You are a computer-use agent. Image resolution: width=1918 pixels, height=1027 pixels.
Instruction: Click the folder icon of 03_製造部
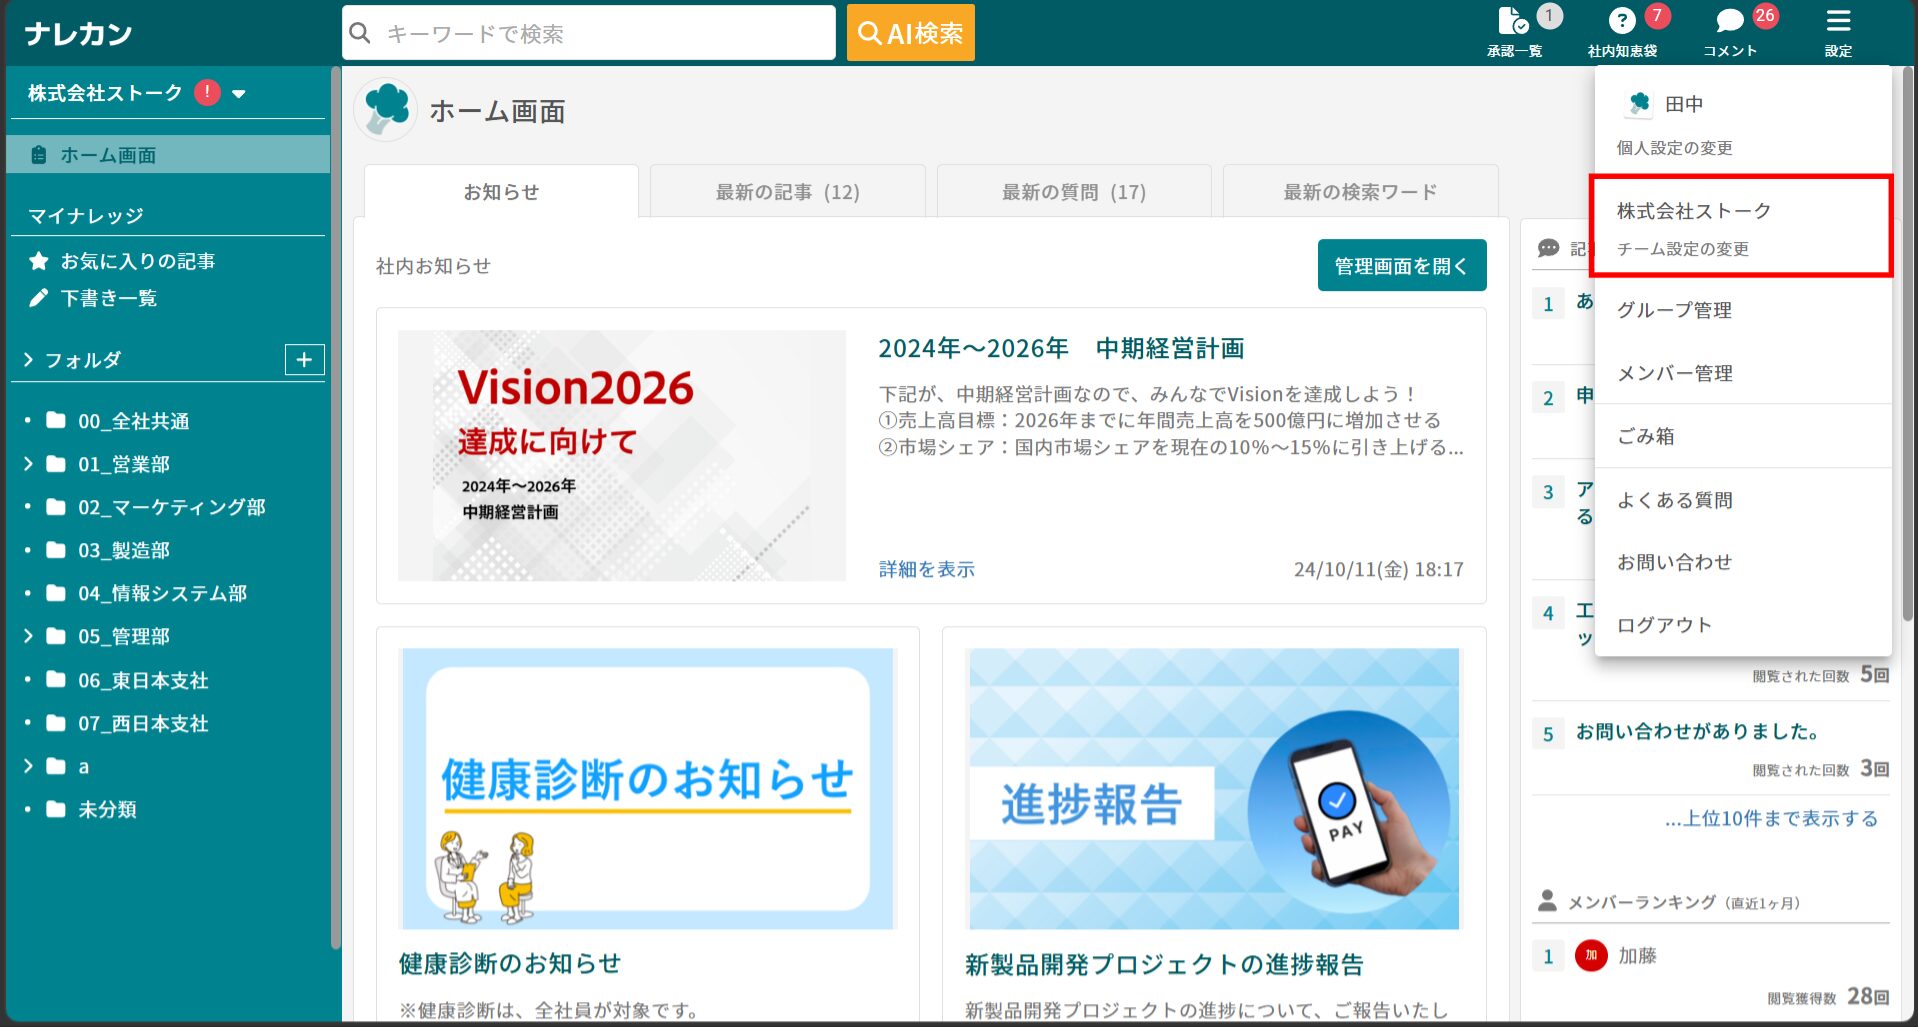click(56, 550)
